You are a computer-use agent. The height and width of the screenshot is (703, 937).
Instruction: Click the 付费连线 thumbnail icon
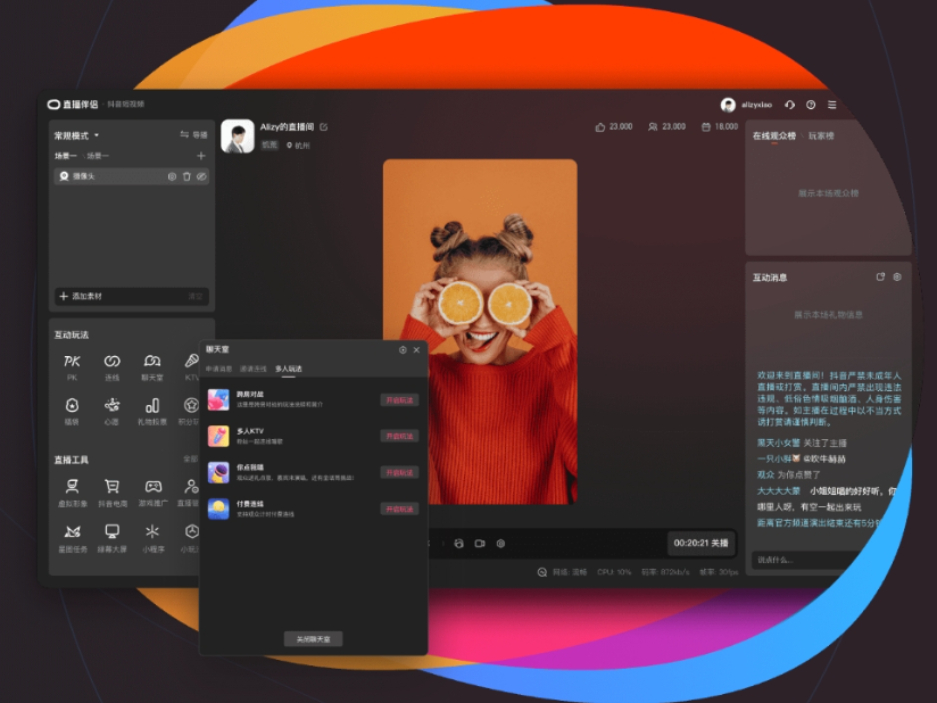pyautogui.click(x=218, y=509)
